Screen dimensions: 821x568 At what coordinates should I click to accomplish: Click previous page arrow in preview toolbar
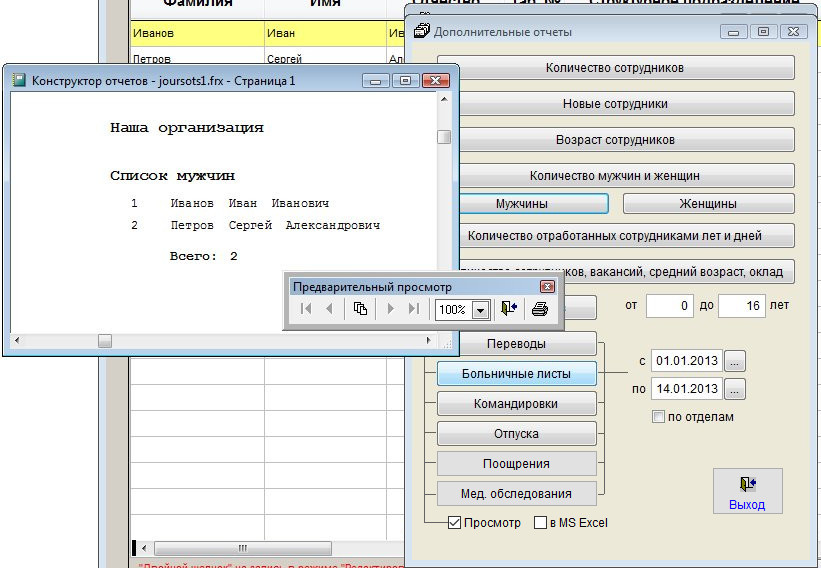coord(329,310)
